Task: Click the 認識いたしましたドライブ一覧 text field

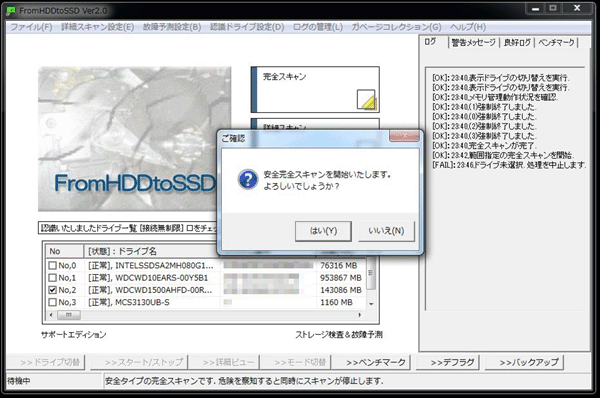Action: [x=128, y=228]
